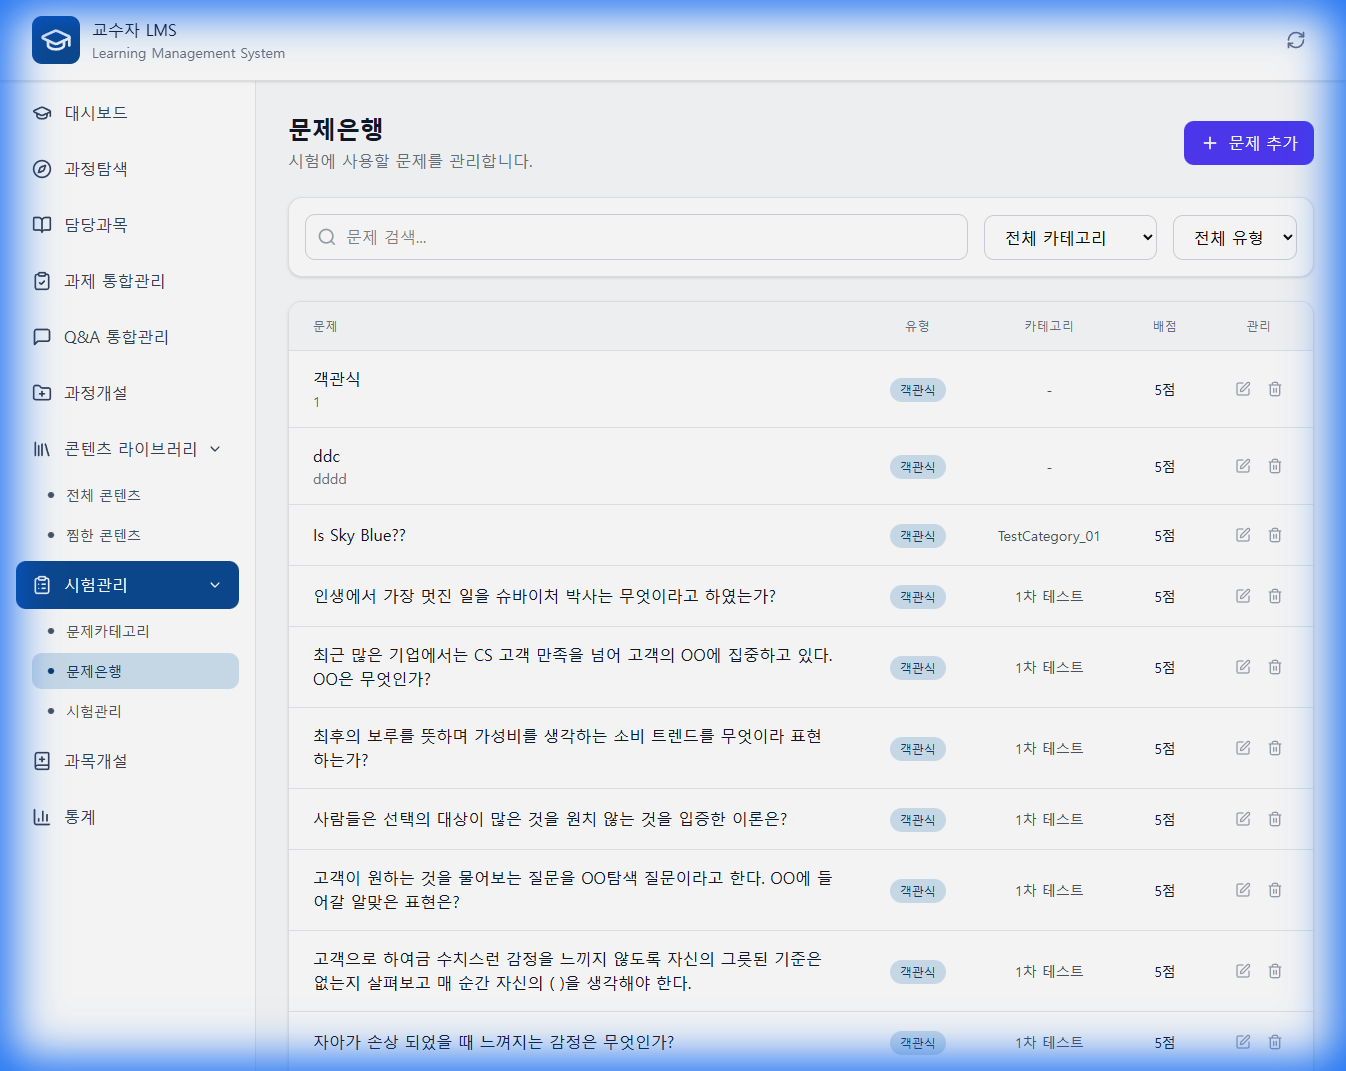The image size is (1346, 1071).
Task: Select 찜한 콘텐츠 in the sidebar
Action: click(101, 535)
